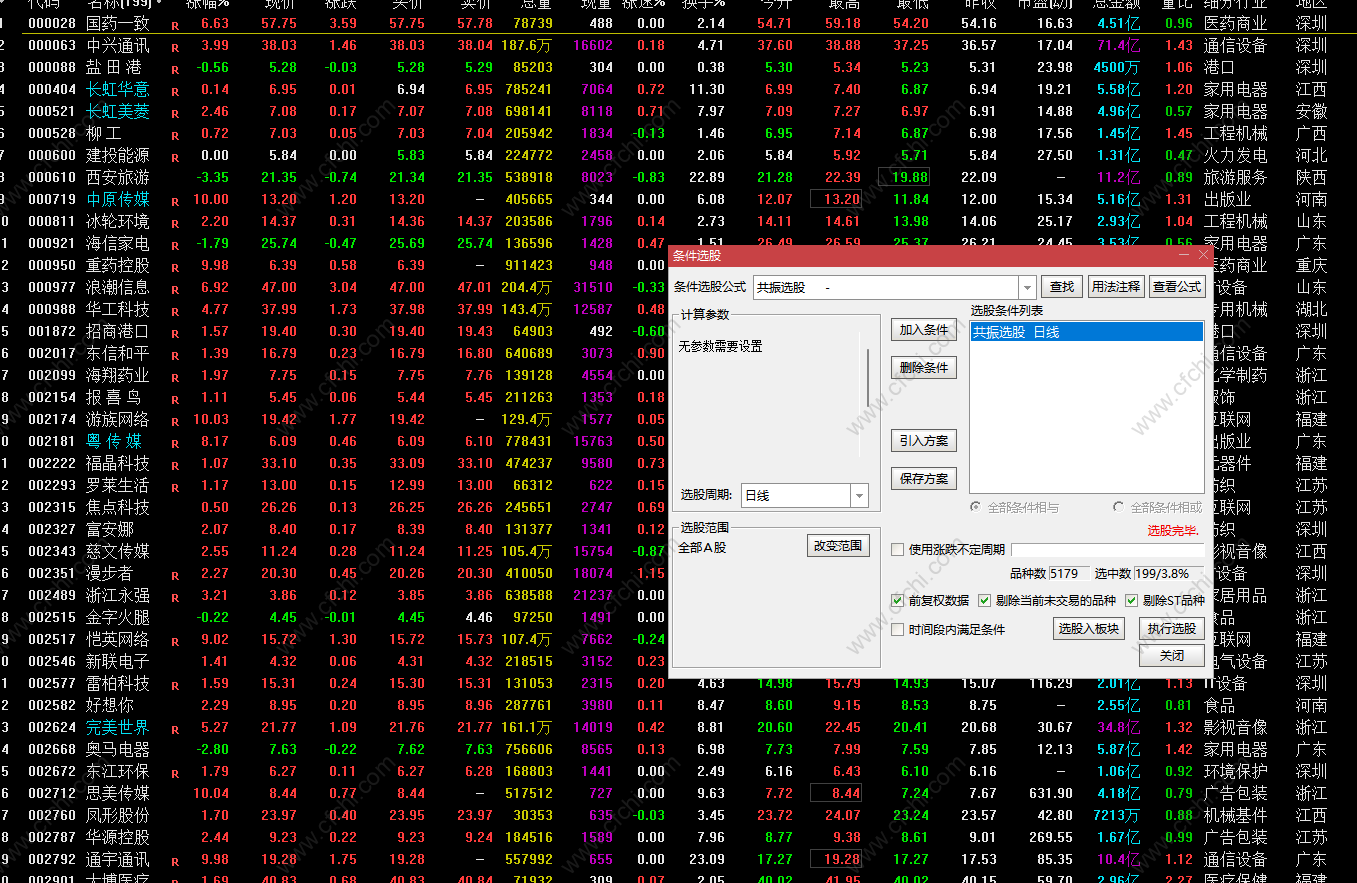Click 查看公式 to view the formula
The width and height of the screenshot is (1357, 883).
pyautogui.click(x=1177, y=287)
